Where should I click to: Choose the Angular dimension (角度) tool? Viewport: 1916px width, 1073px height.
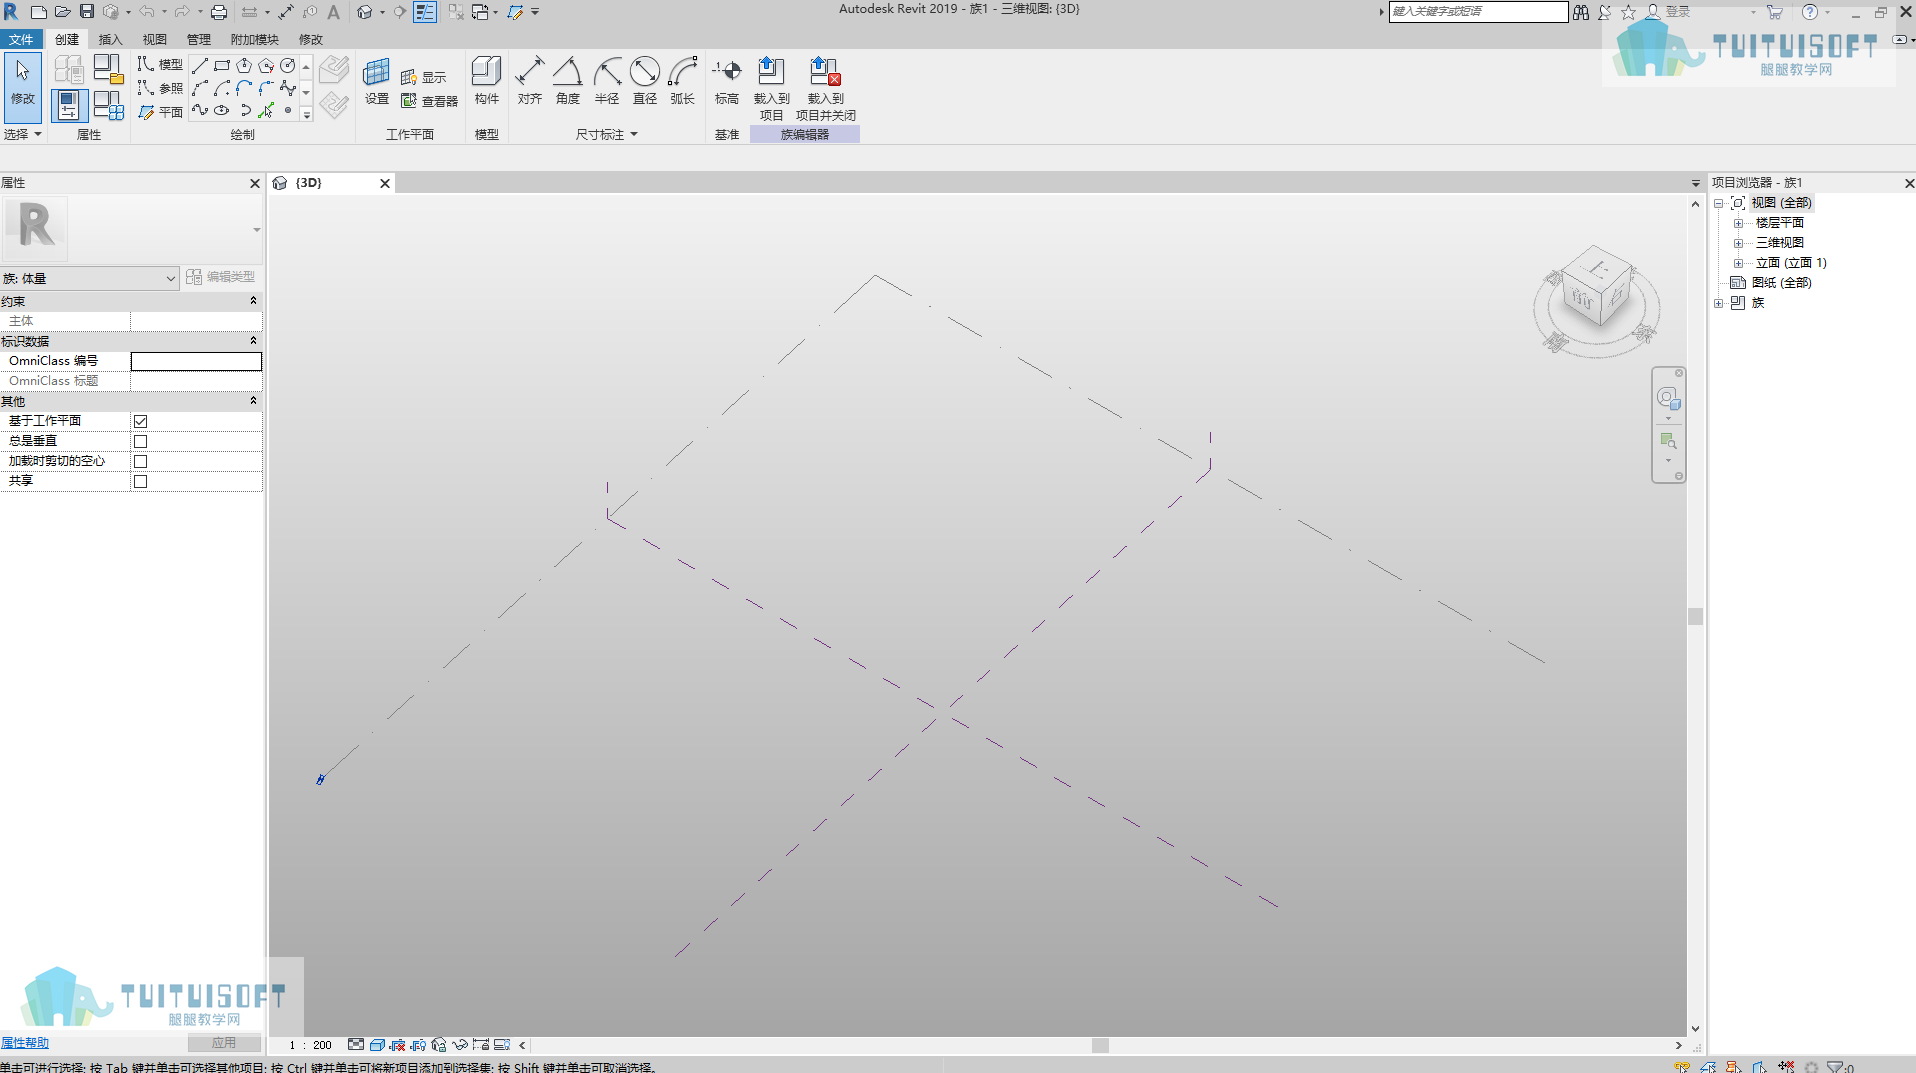(567, 82)
